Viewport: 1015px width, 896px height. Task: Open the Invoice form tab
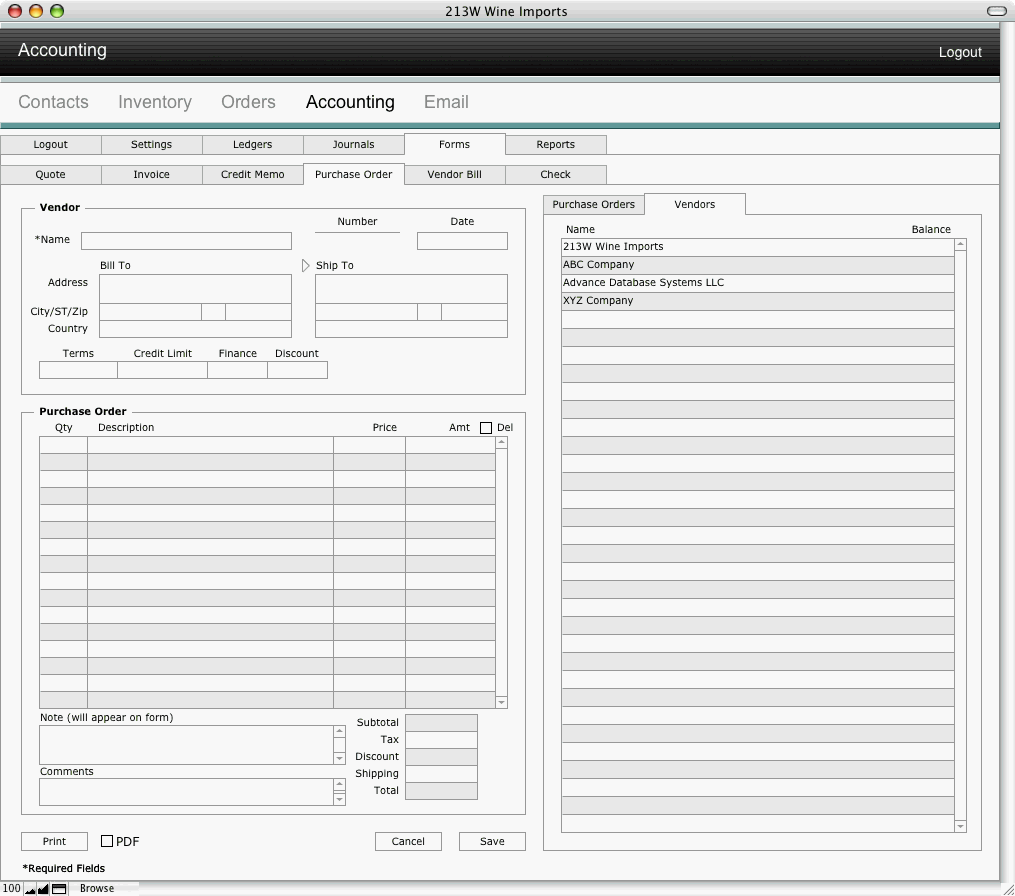click(x=151, y=174)
